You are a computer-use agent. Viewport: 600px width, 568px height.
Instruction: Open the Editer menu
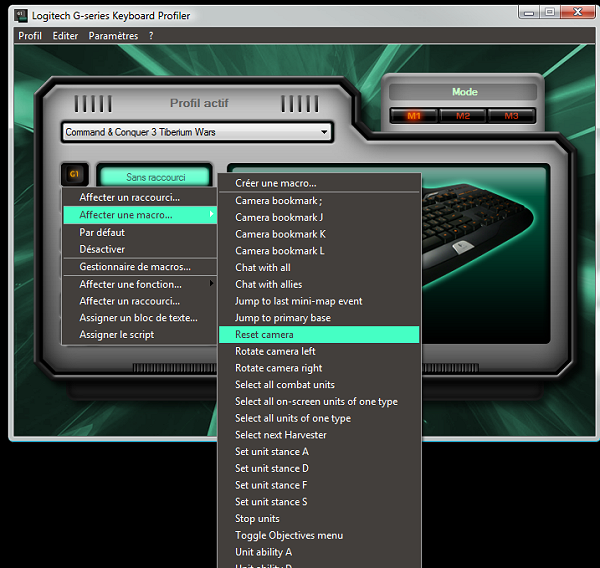(x=65, y=36)
